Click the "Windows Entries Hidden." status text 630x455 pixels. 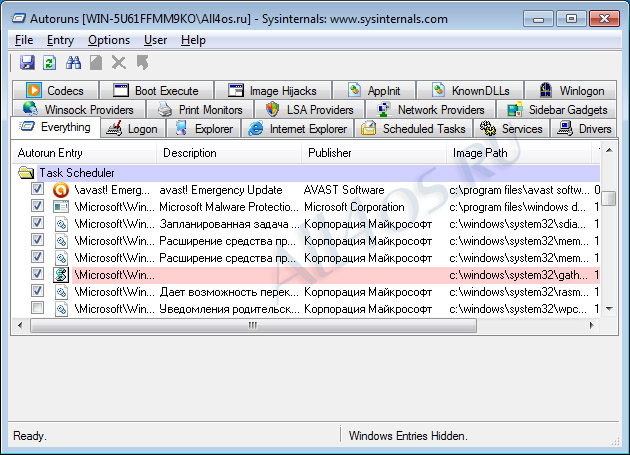point(408,436)
